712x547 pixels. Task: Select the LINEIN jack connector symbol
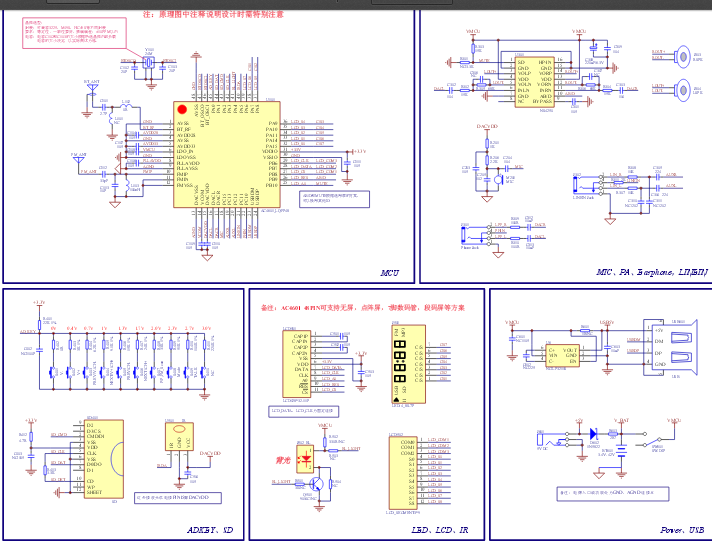(589, 185)
